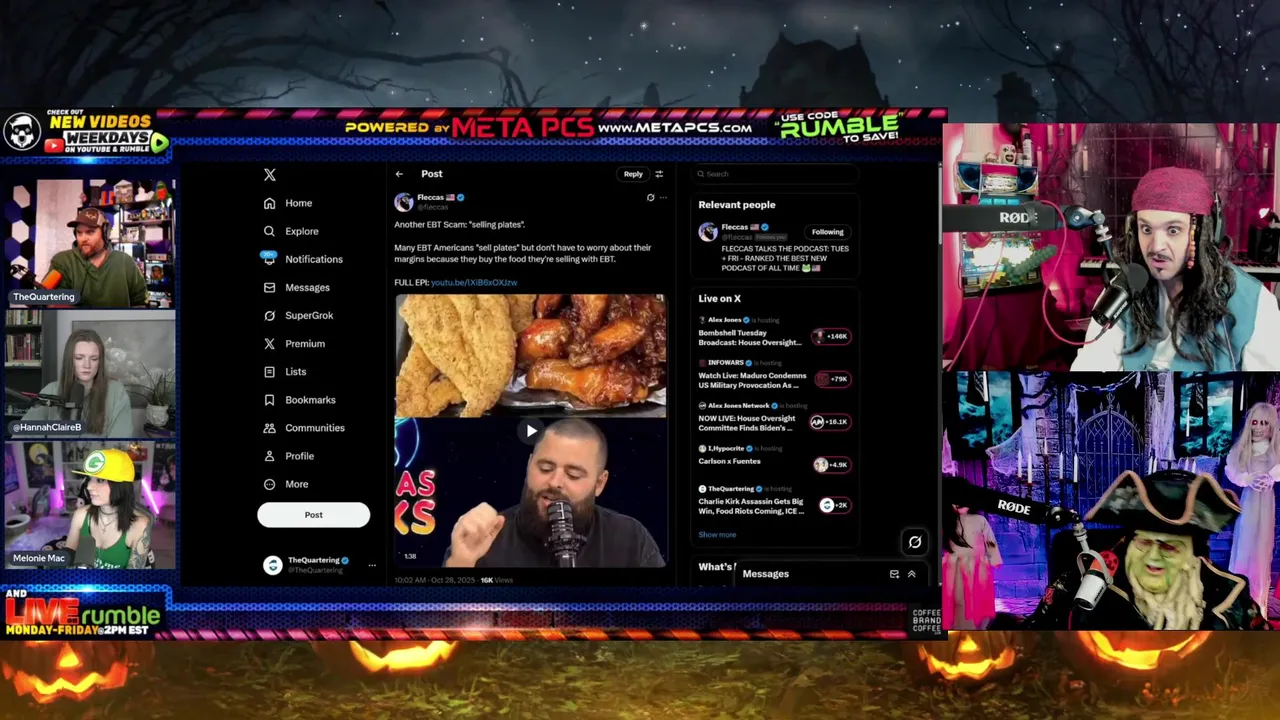Click the +146K listeners pill
The width and height of the screenshot is (1280, 720).
coord(832,337)
